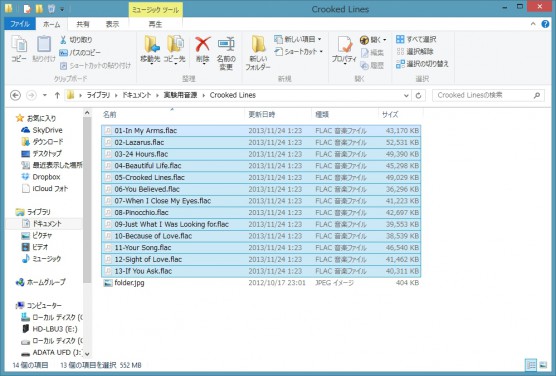Open Dropbox in the navigation pane

pyautogui.click(x=41, y=177)
